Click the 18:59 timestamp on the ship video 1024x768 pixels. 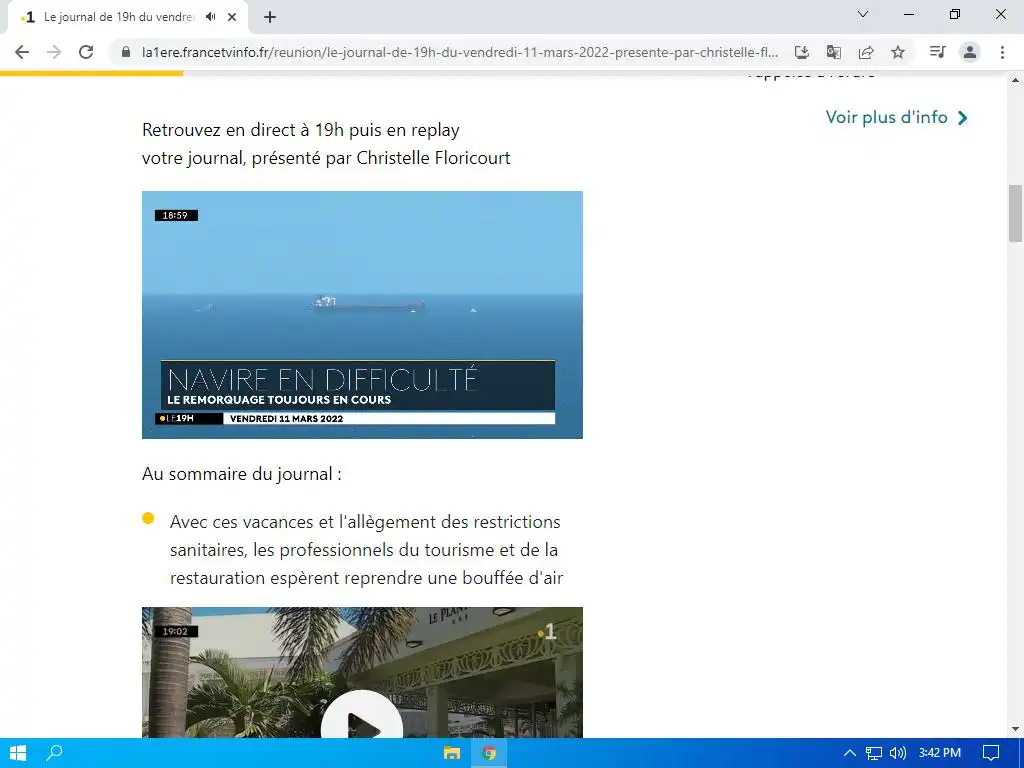click(x=176, y=216)
